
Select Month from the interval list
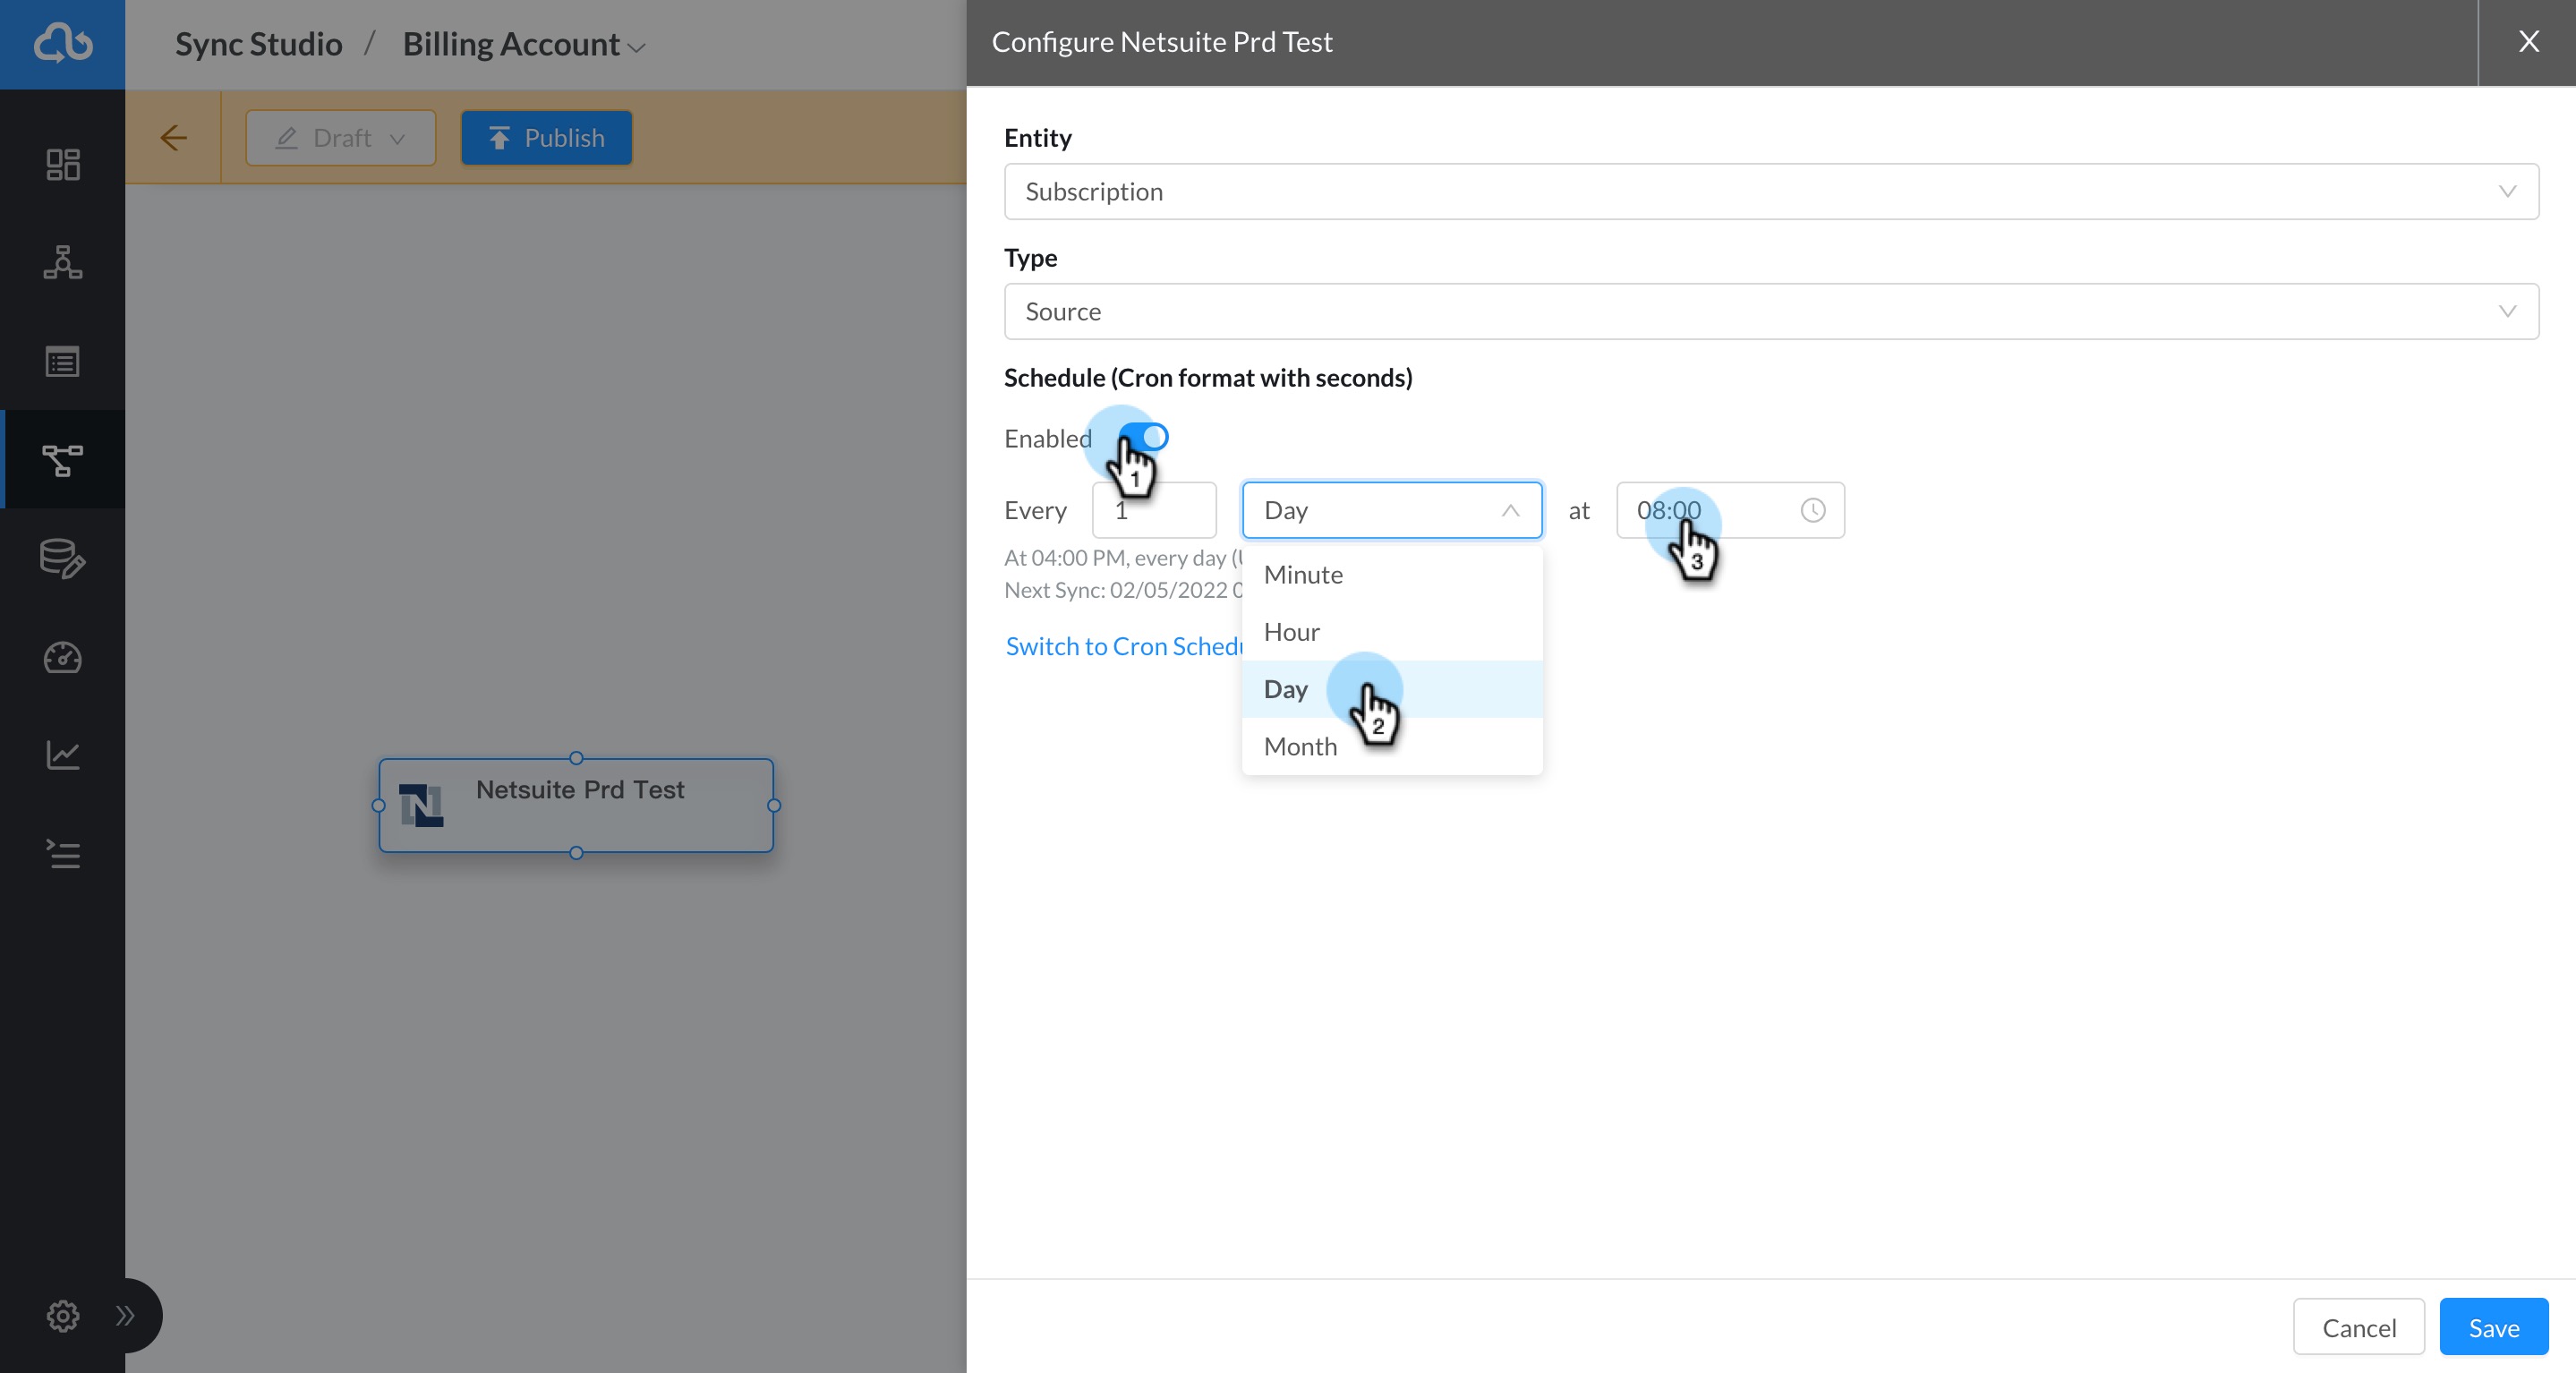1392,746
